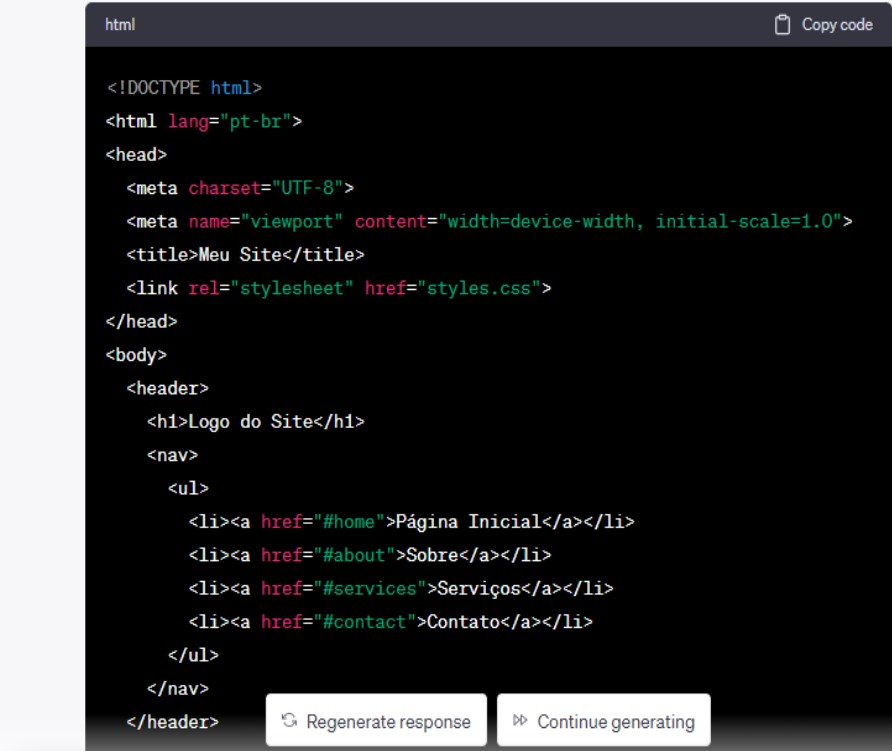Click the viewport meta tag content string
892x751 pixels.
[x=640, y=221]
